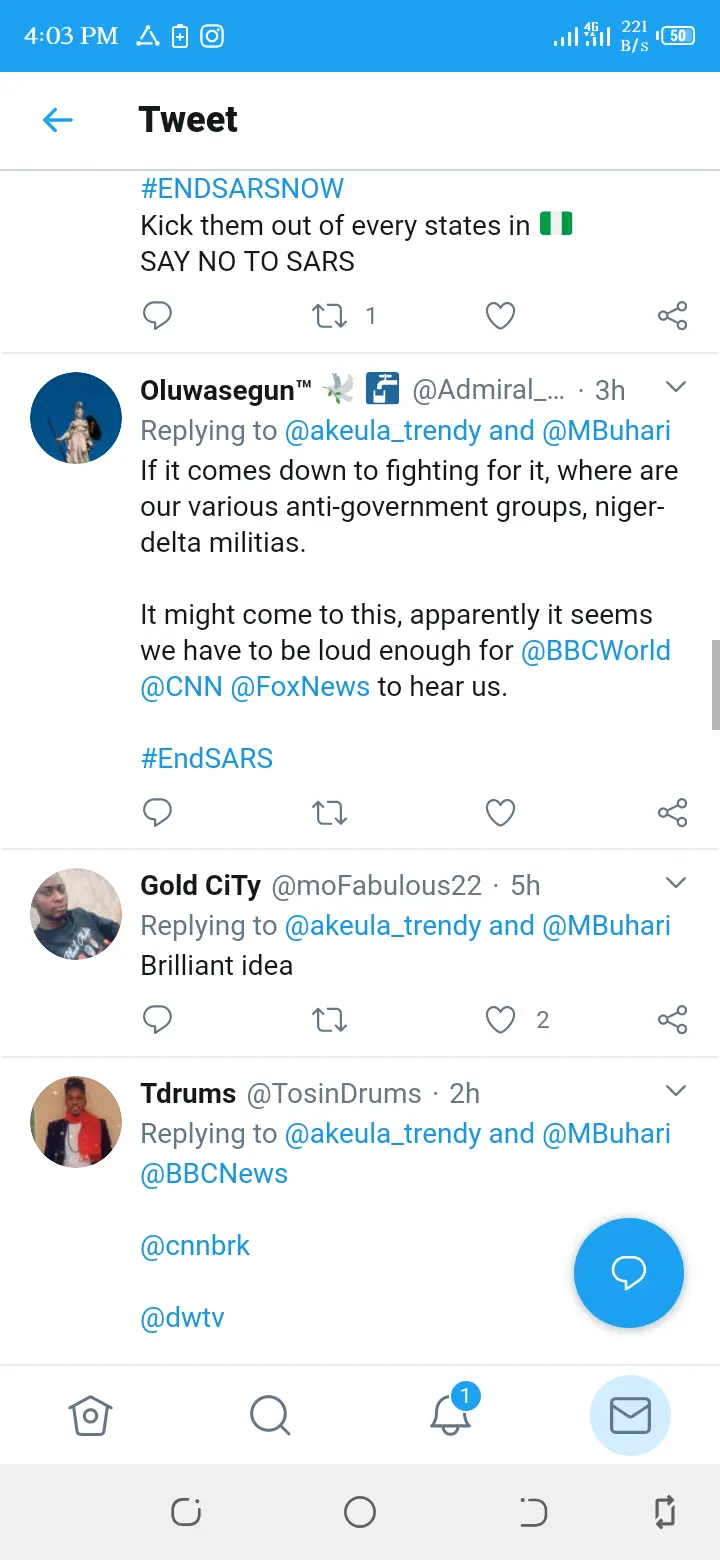Image resolution: width=720 pixels, height=1560 pixels.
Task: Open Tdrums profile picture
Action: (x=76, y=1121)
